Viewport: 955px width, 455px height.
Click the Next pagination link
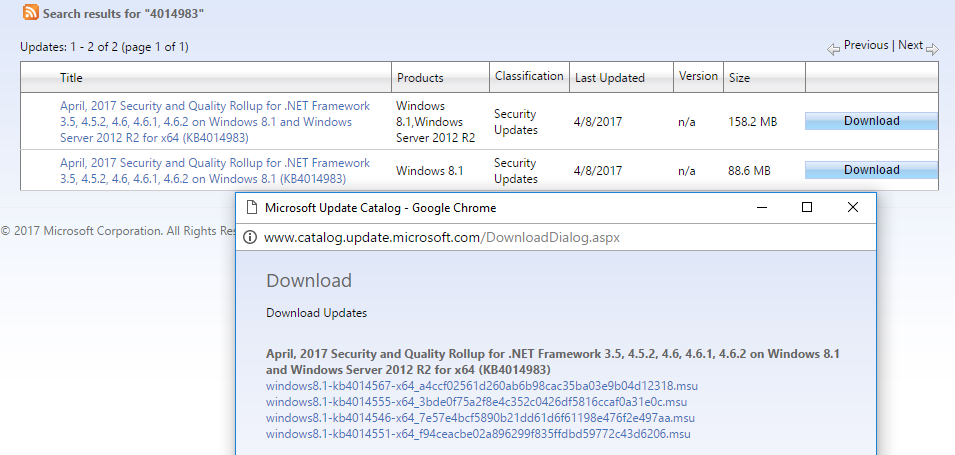(x=911, y=45)
